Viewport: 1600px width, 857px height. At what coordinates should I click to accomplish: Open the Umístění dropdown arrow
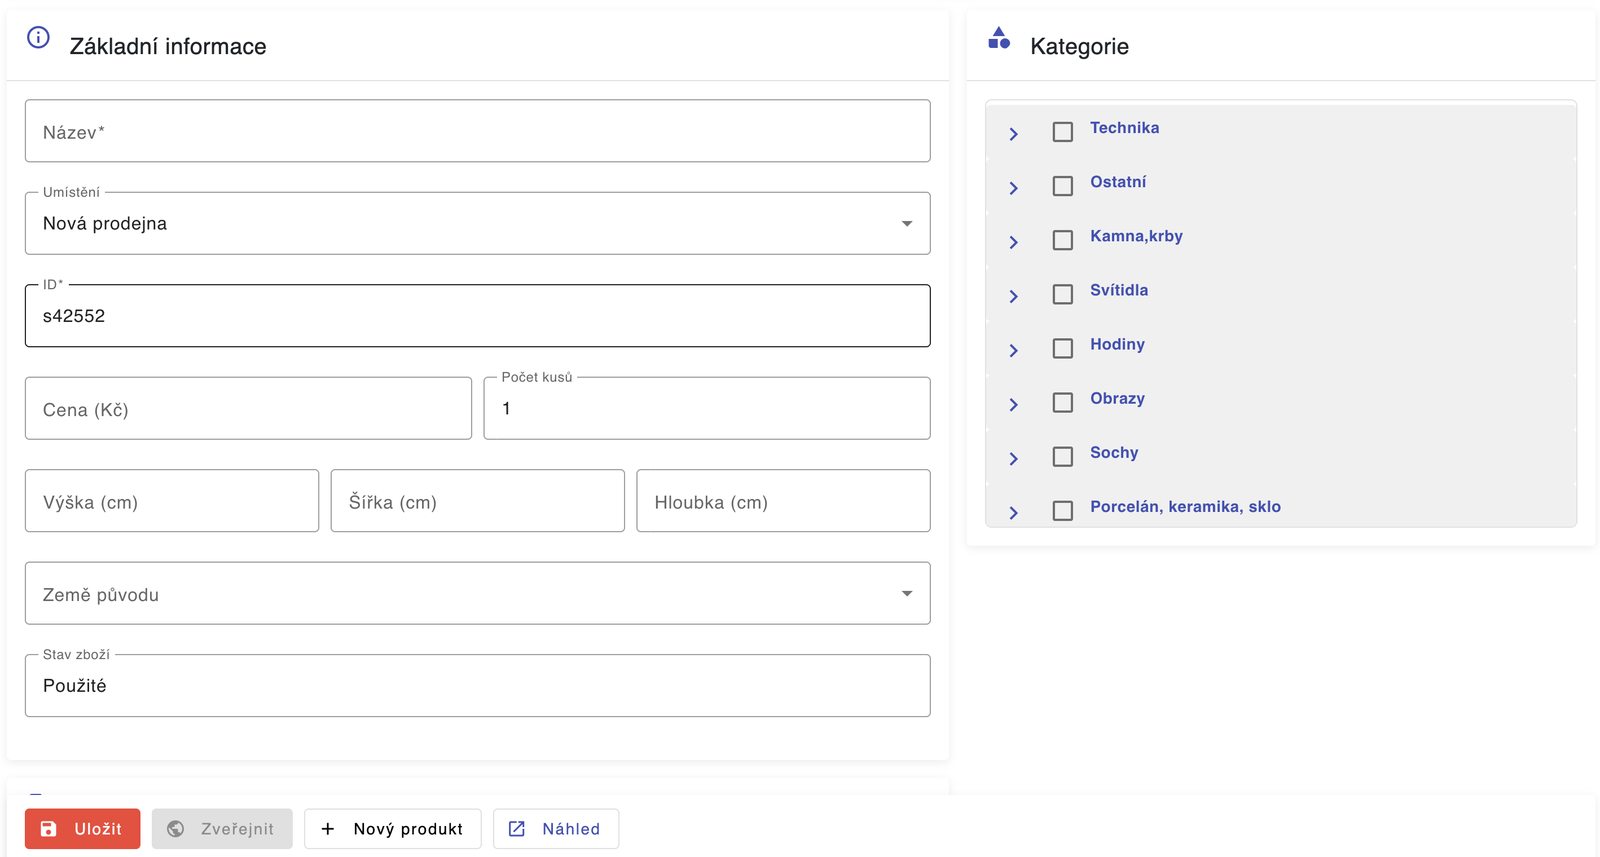[x=907, y=224]
